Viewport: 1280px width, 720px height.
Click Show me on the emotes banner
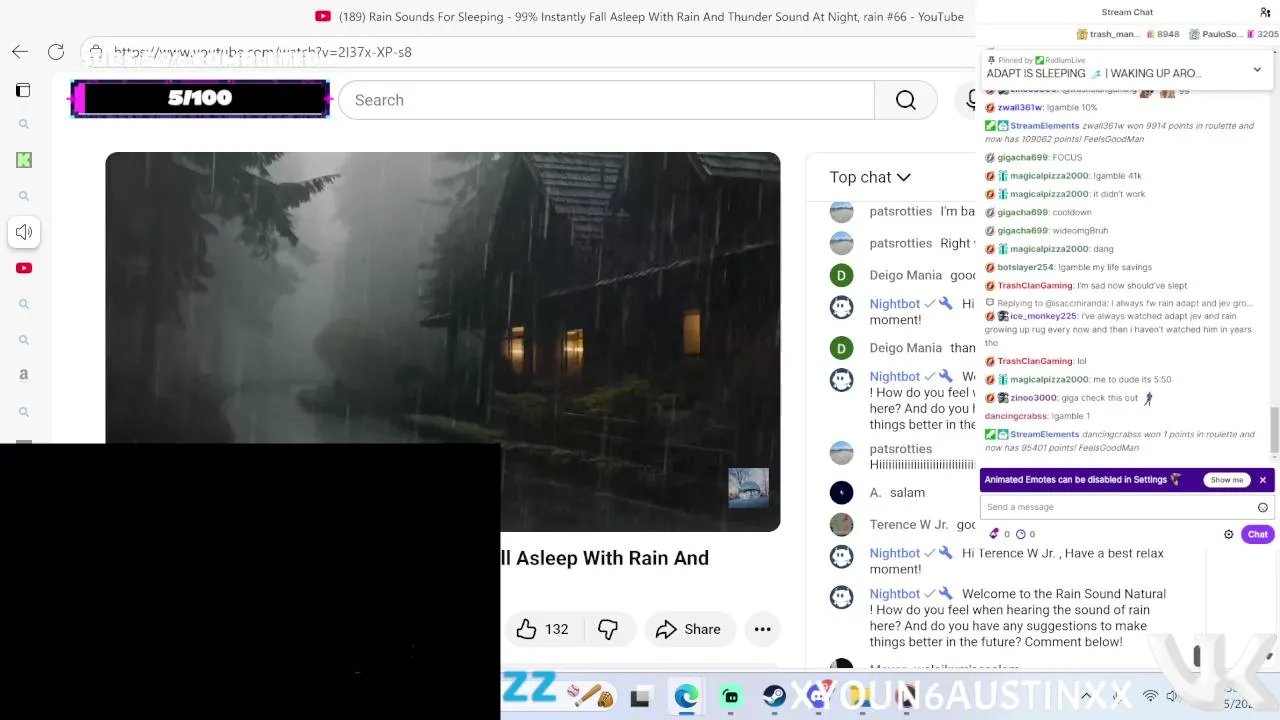coord(1227,480)
